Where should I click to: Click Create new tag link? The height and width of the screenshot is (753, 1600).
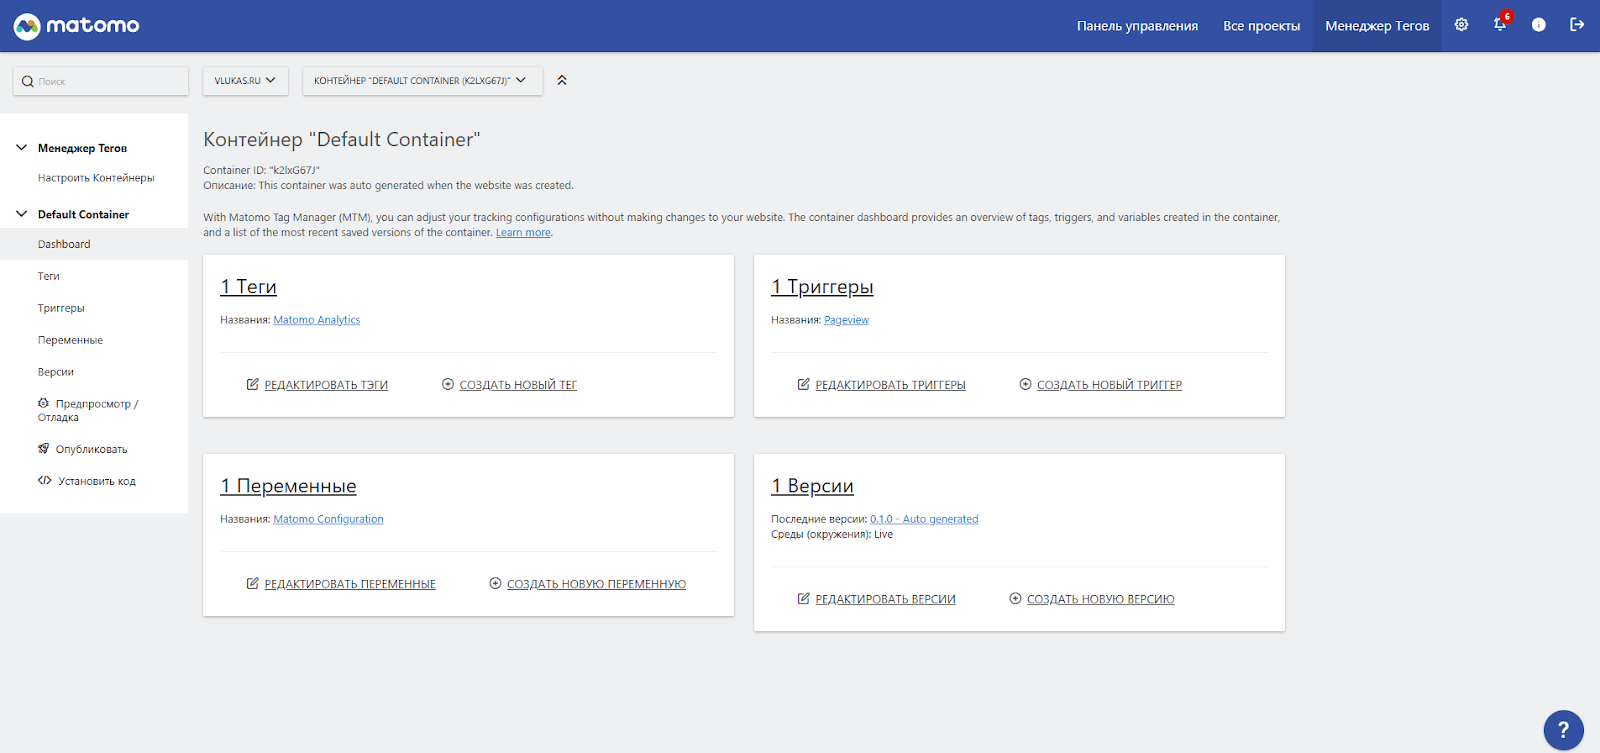click(517, 385)
